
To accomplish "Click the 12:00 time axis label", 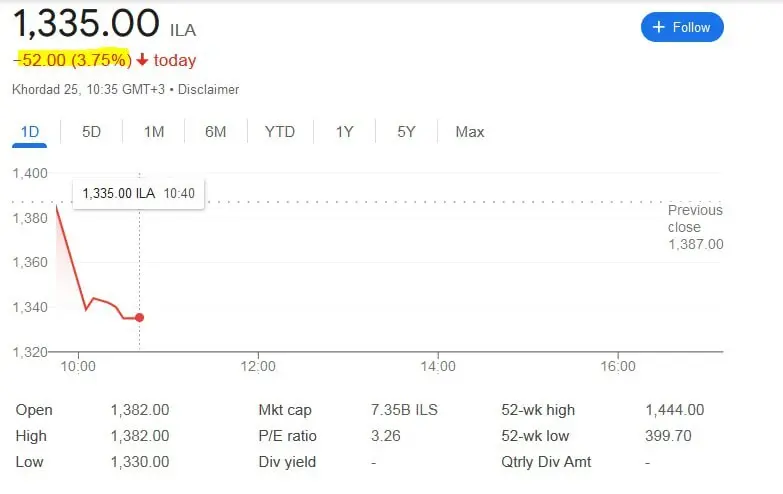I will pyautogui.click(x=258, y=367).
